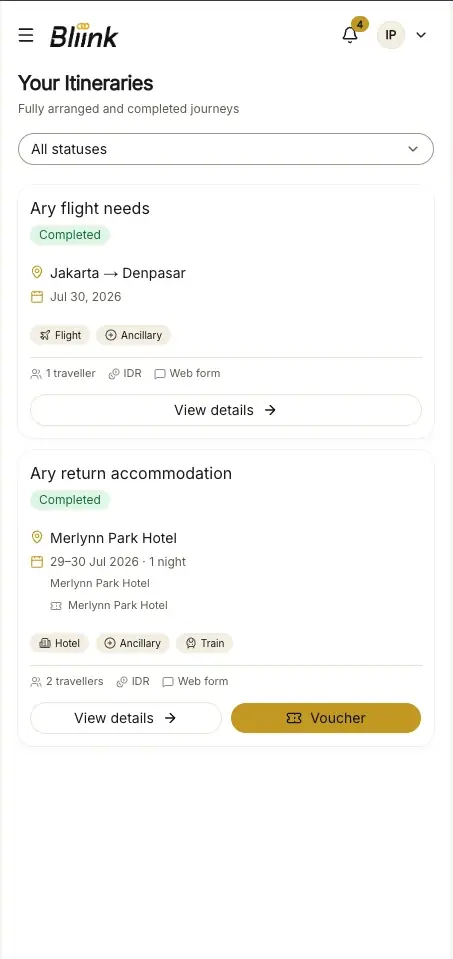View details of Ary return accommodation
The width and height of the screenshot is (453, 959).
point(125,718)
